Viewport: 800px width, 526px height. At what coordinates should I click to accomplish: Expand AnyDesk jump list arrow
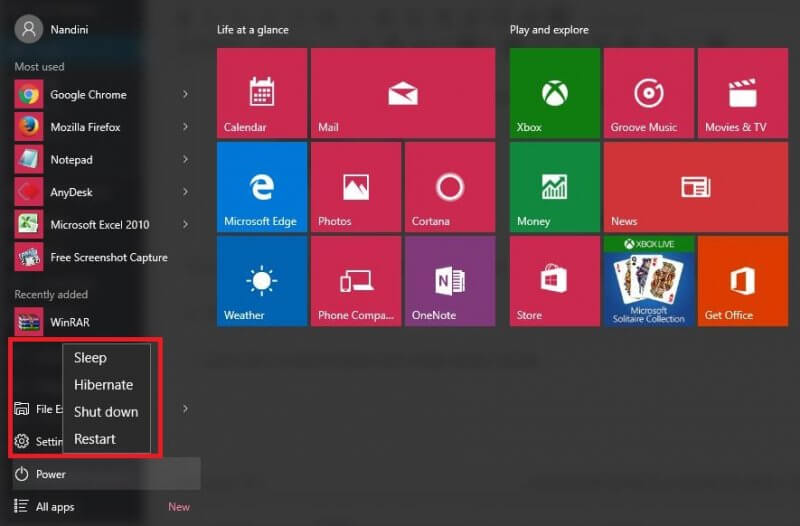(185, 192)
